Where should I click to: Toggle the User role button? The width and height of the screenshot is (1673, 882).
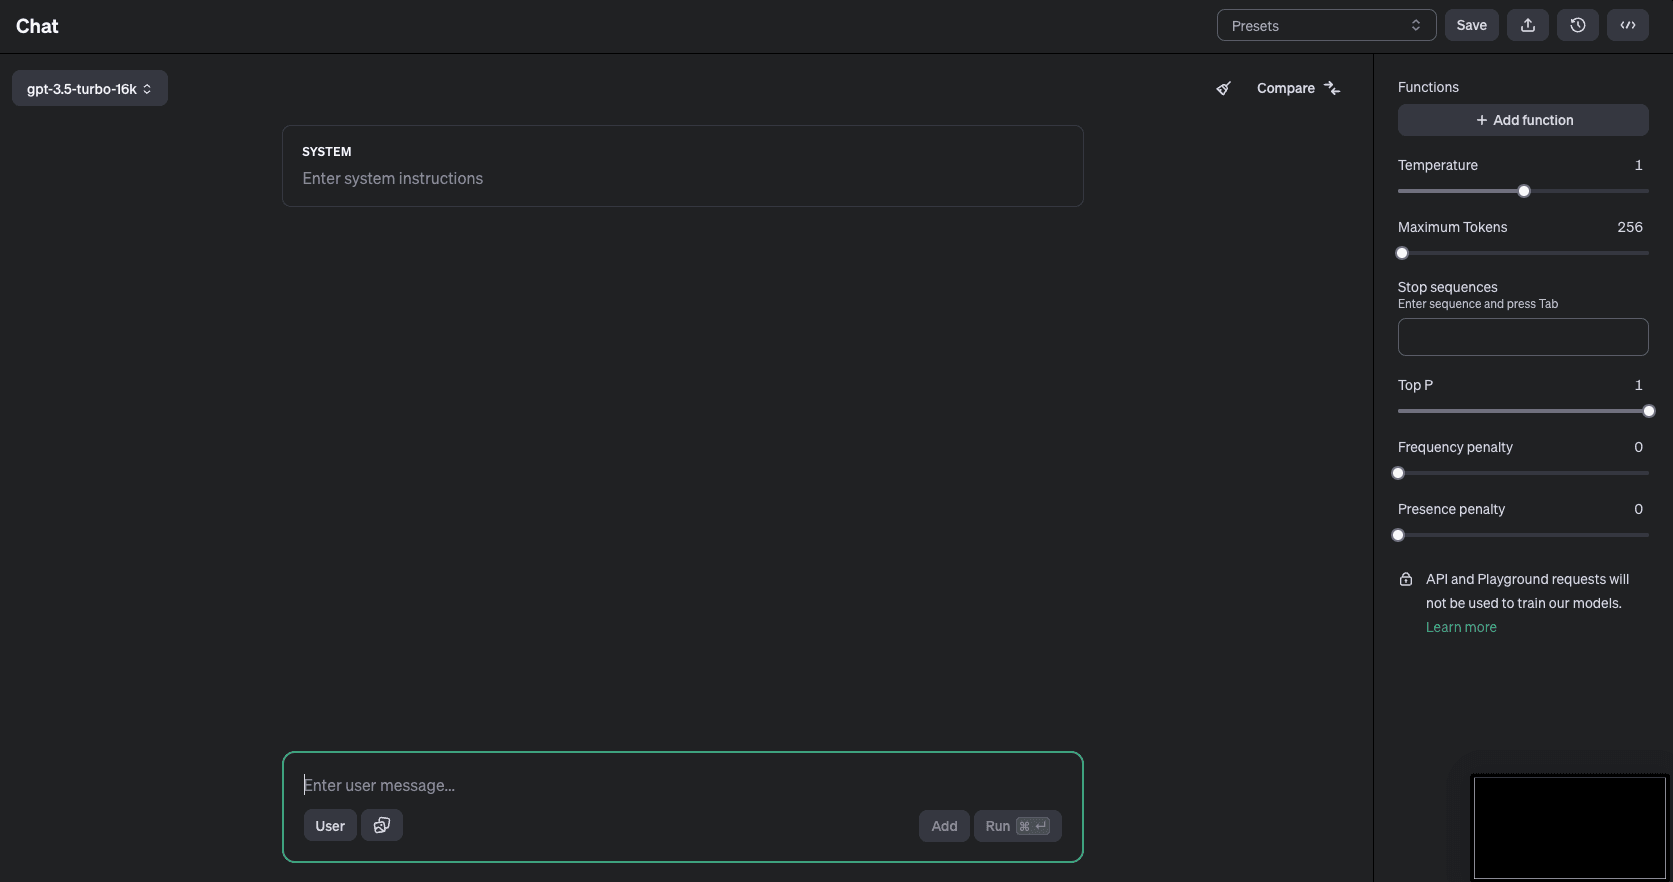[330, 826]
